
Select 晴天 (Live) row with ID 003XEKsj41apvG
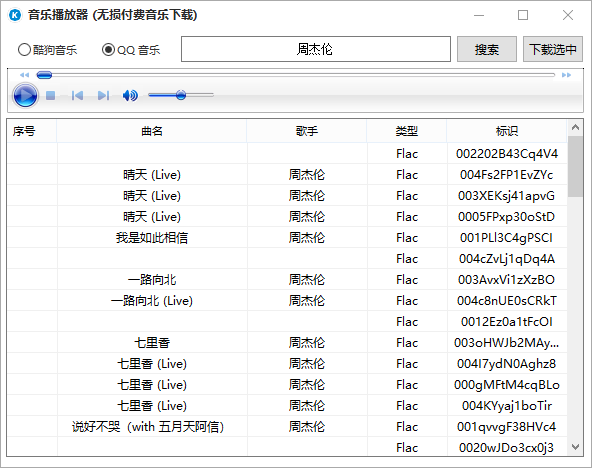287,196
